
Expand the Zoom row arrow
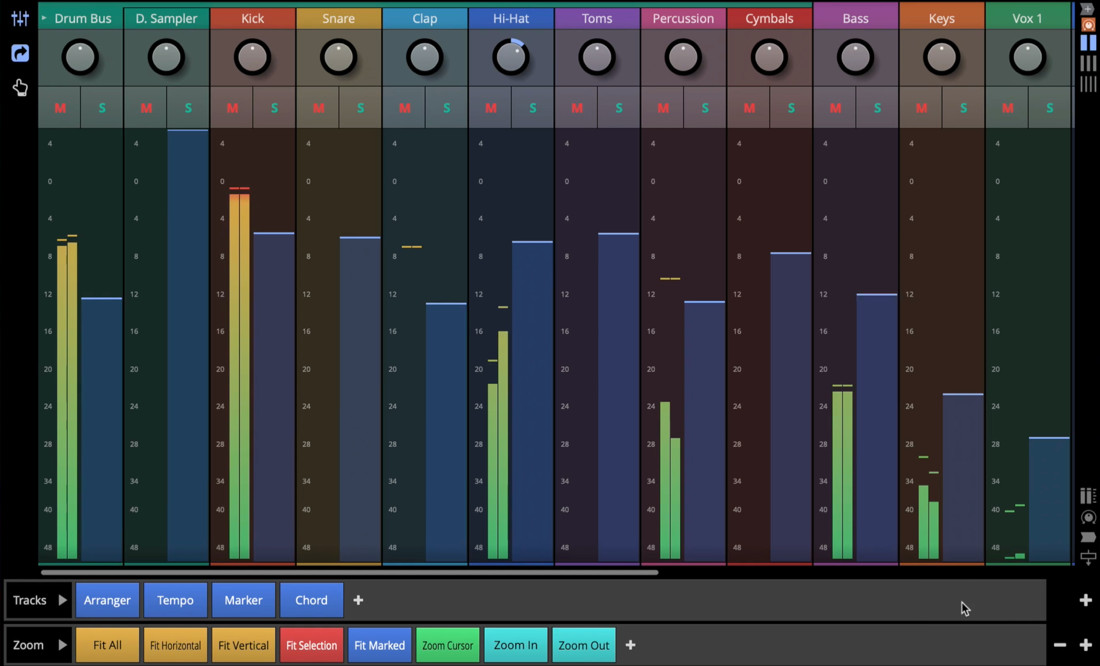click(x=62, y=645)
